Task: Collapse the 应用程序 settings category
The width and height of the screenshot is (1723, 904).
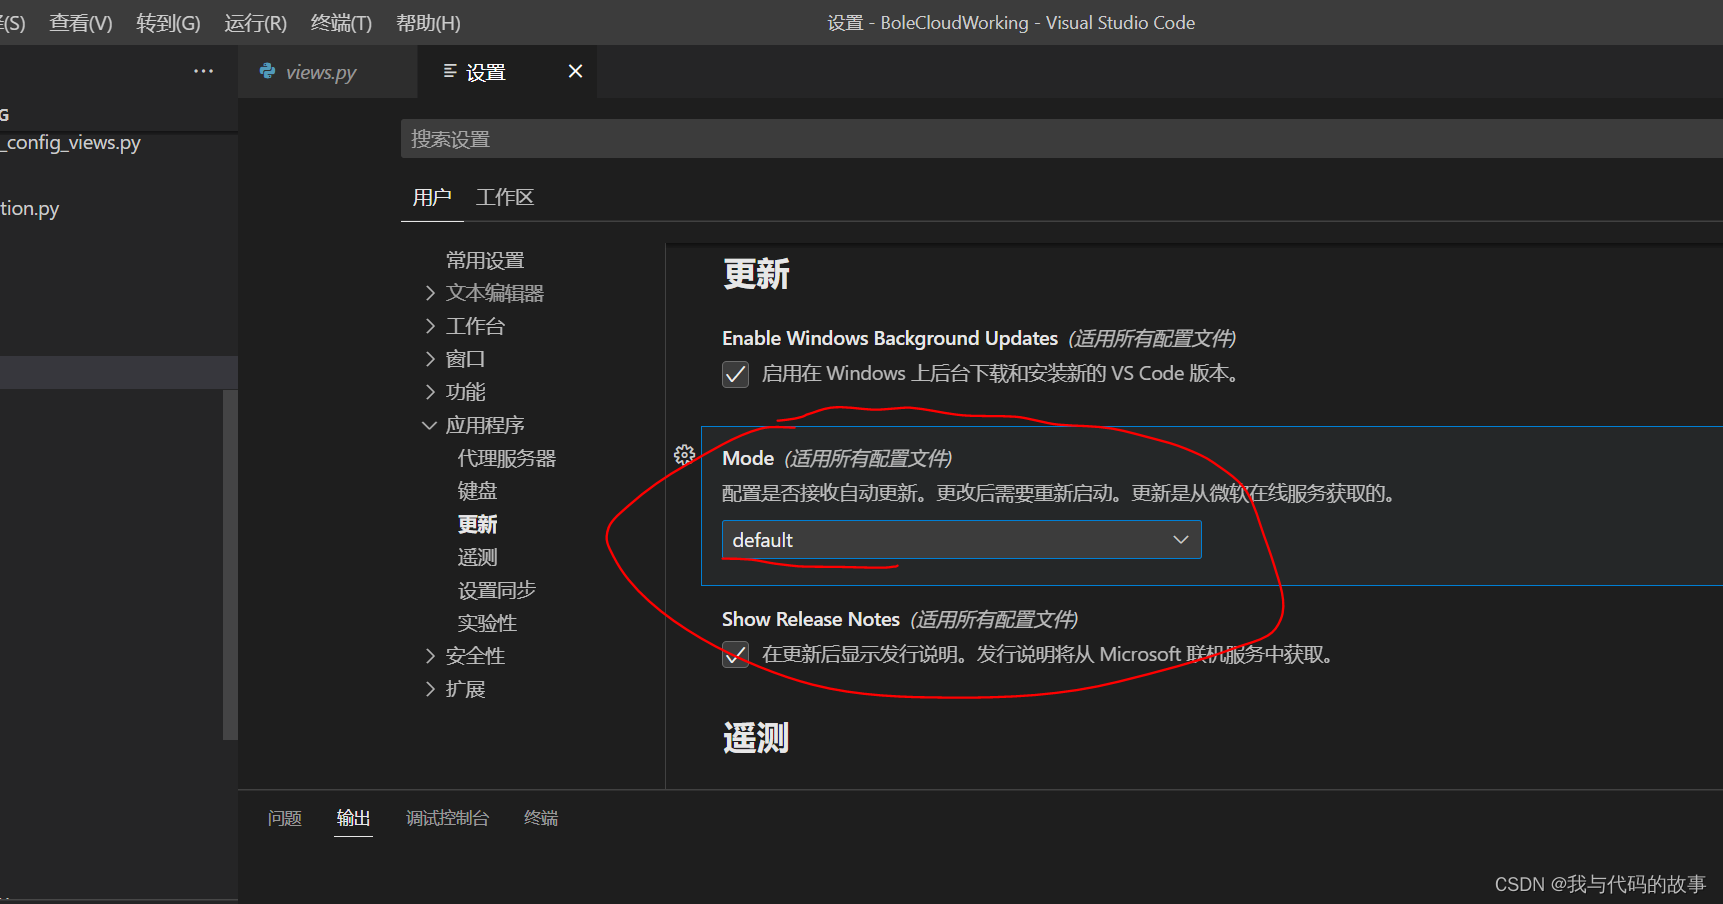Action: [430, 425]
